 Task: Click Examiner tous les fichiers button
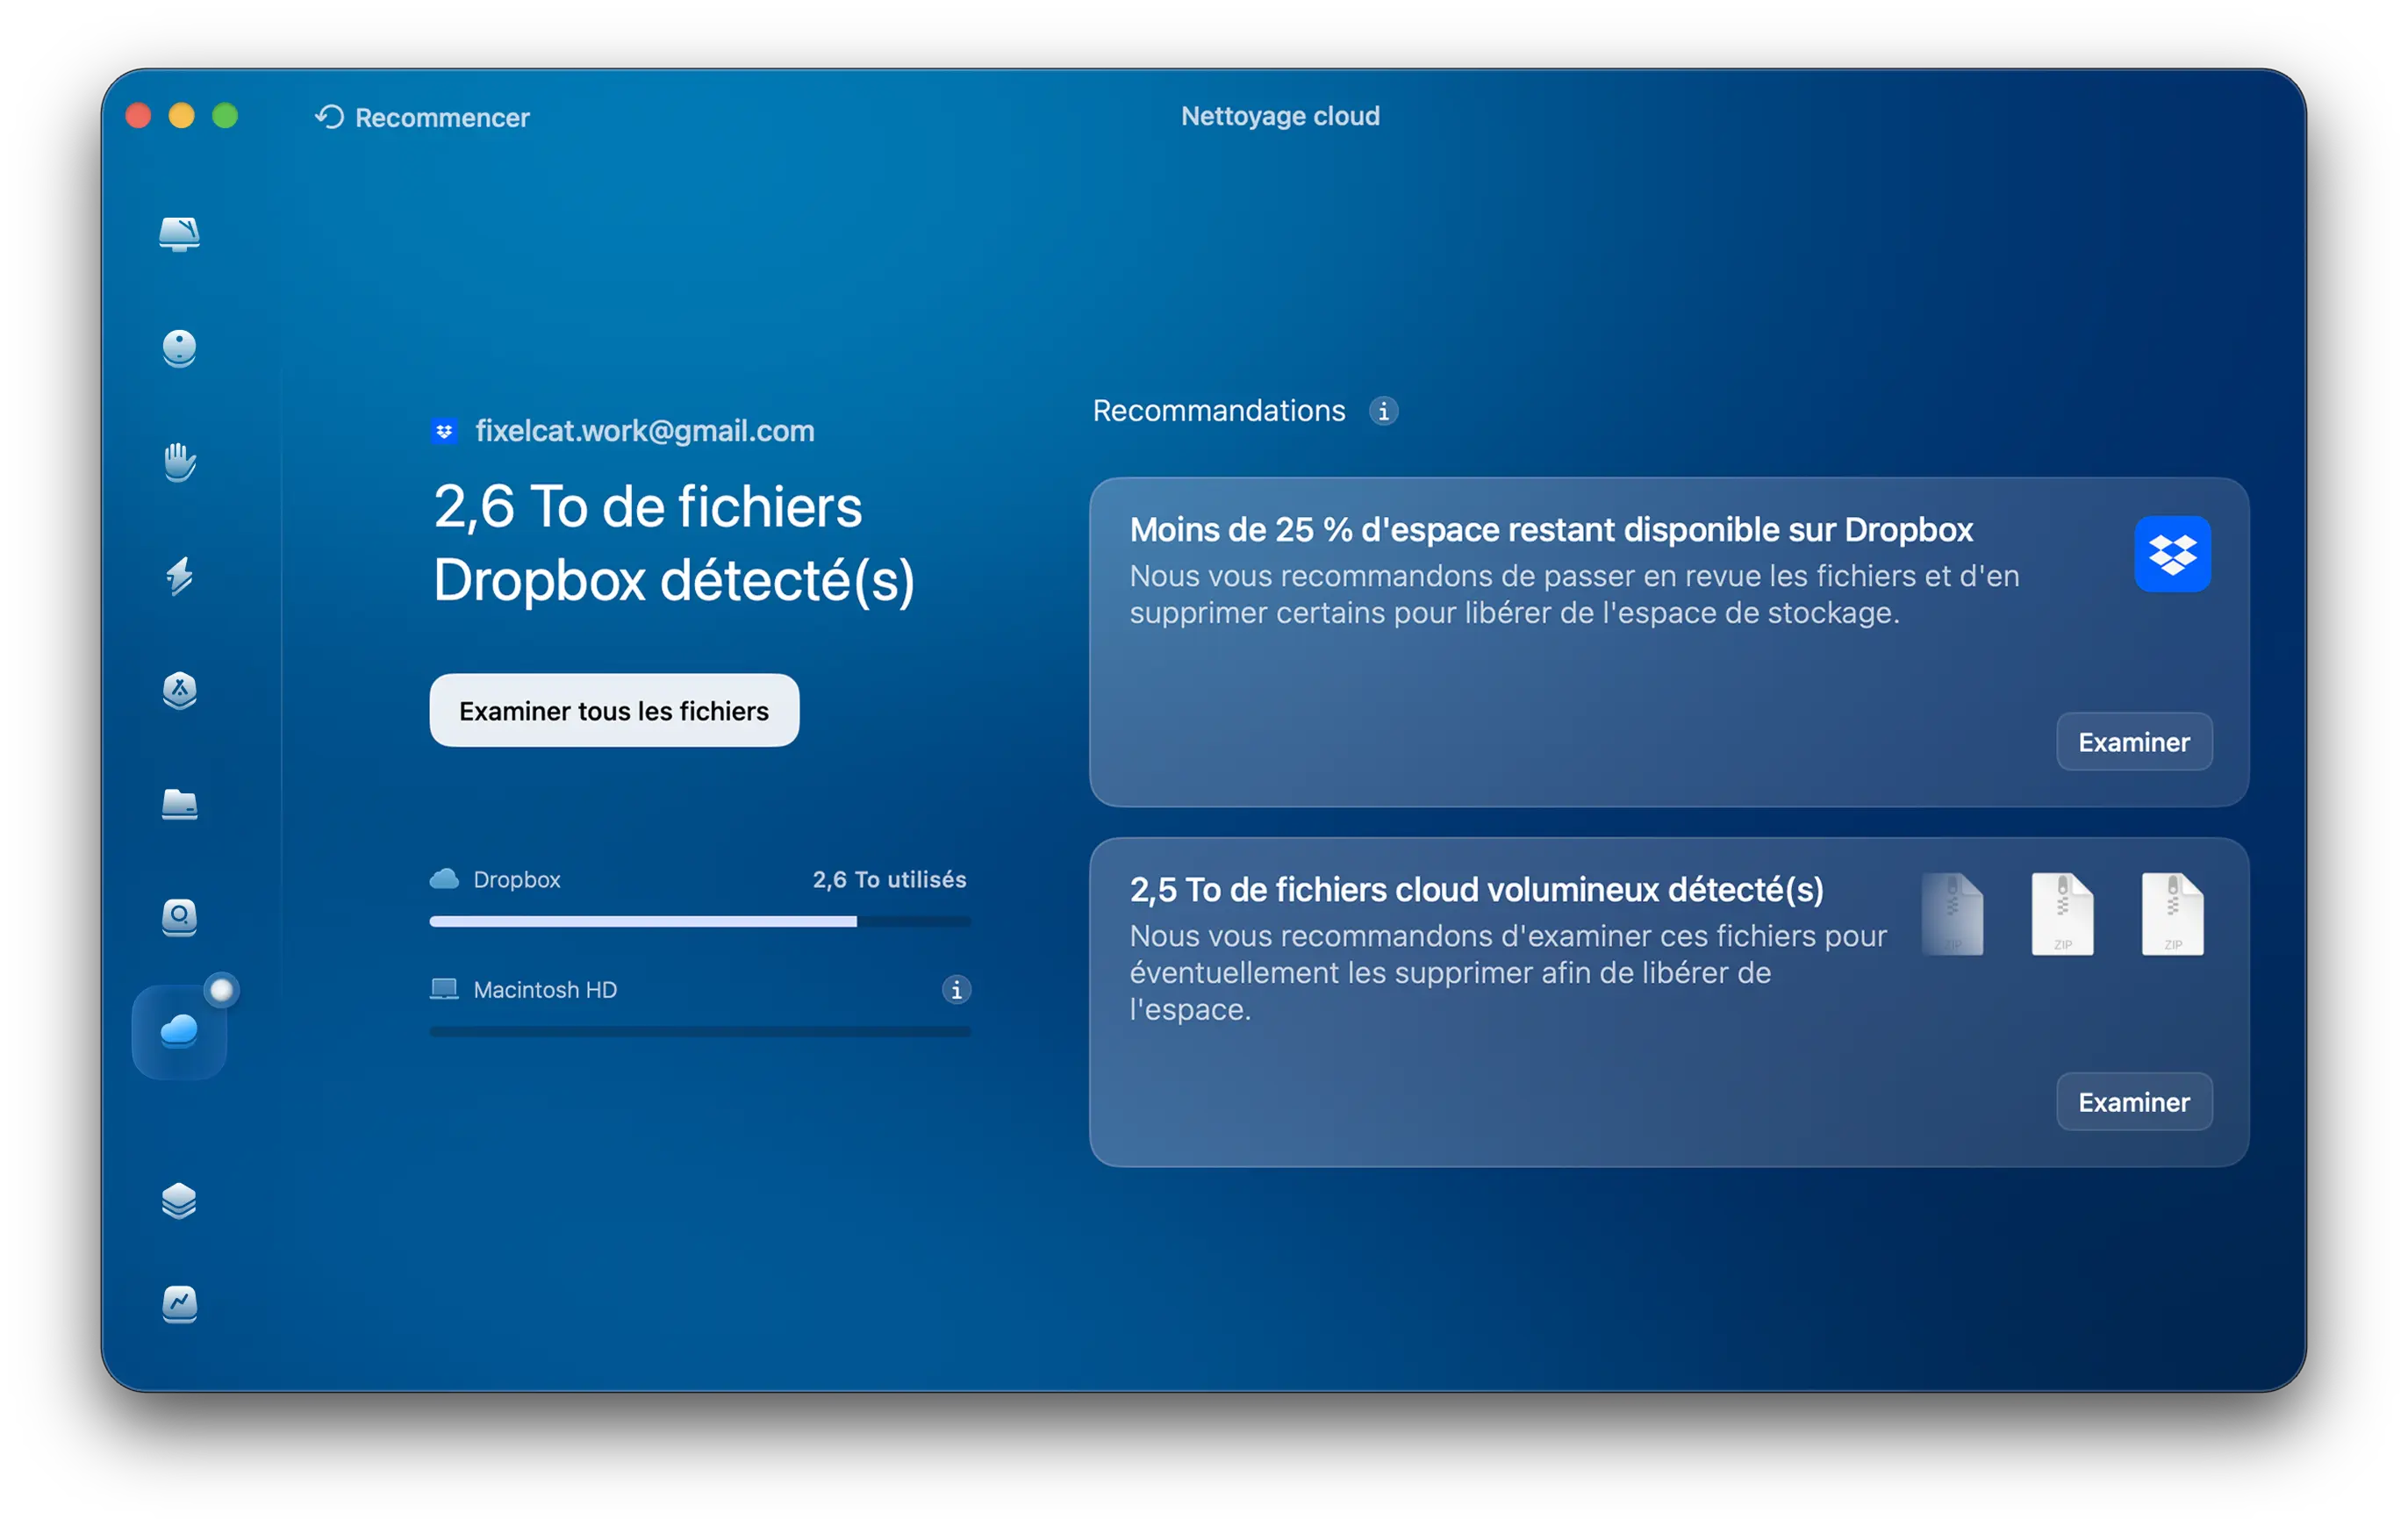pos(614,711)
